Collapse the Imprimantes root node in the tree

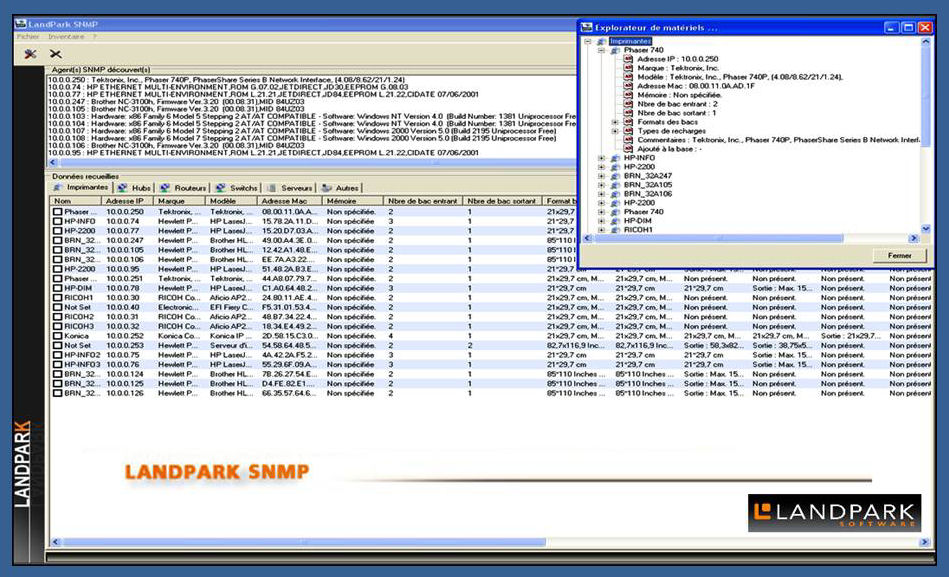(588, 41)
